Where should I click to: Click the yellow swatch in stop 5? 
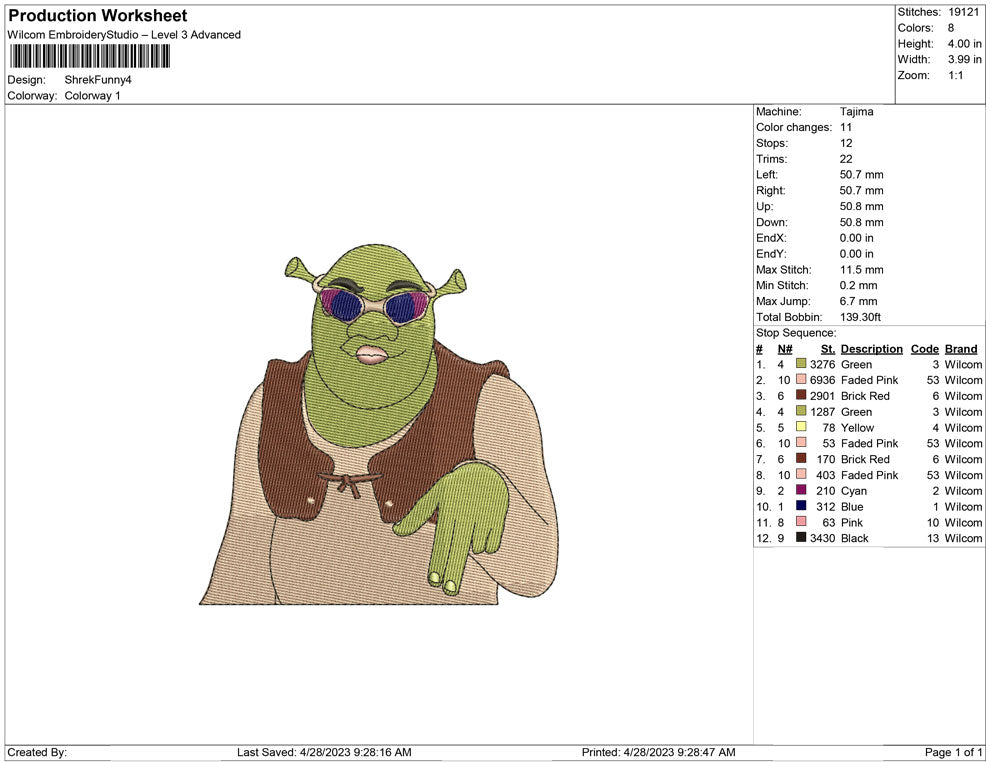click(x=801, y=427)
